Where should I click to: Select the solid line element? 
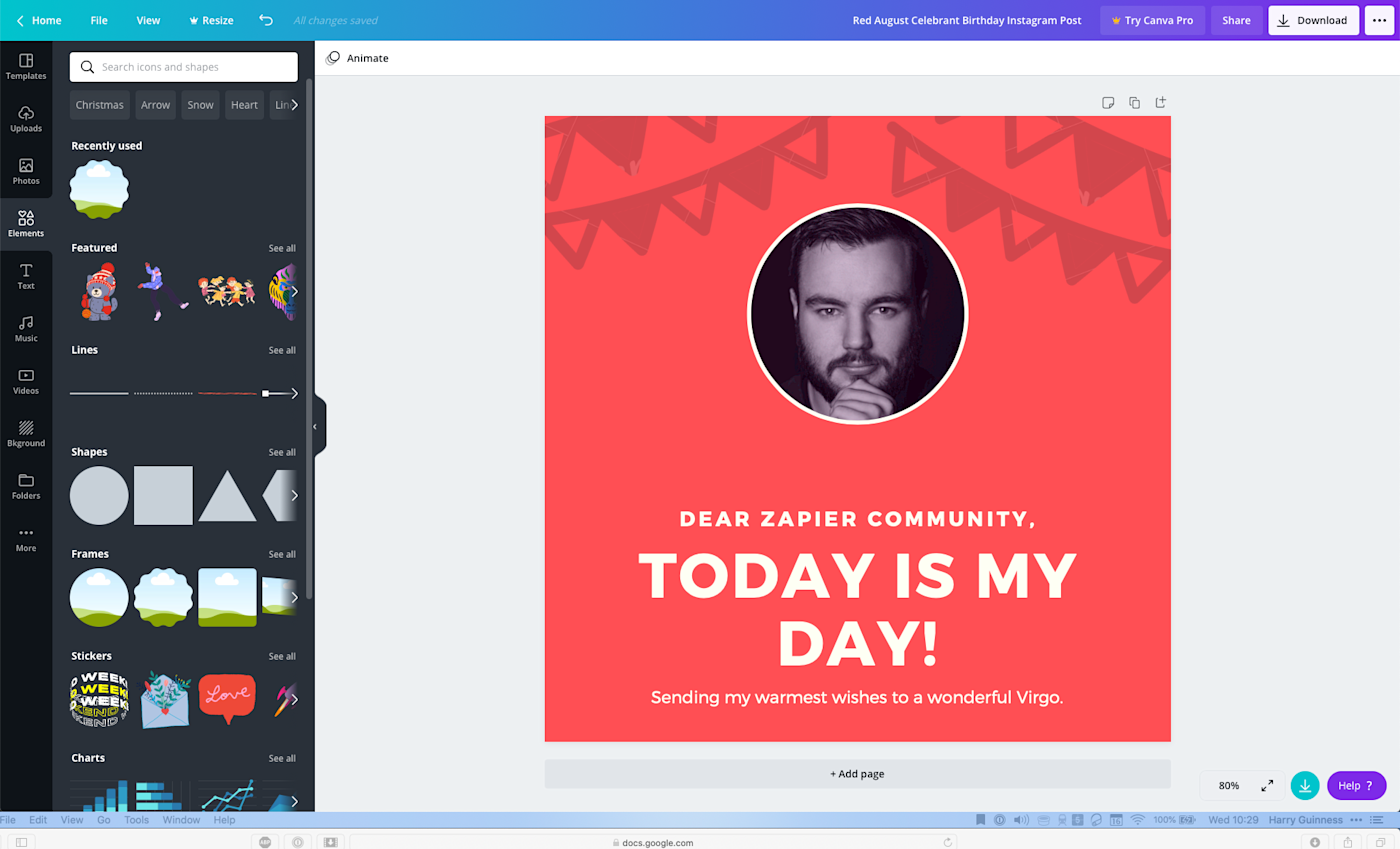tap(99, 393)
